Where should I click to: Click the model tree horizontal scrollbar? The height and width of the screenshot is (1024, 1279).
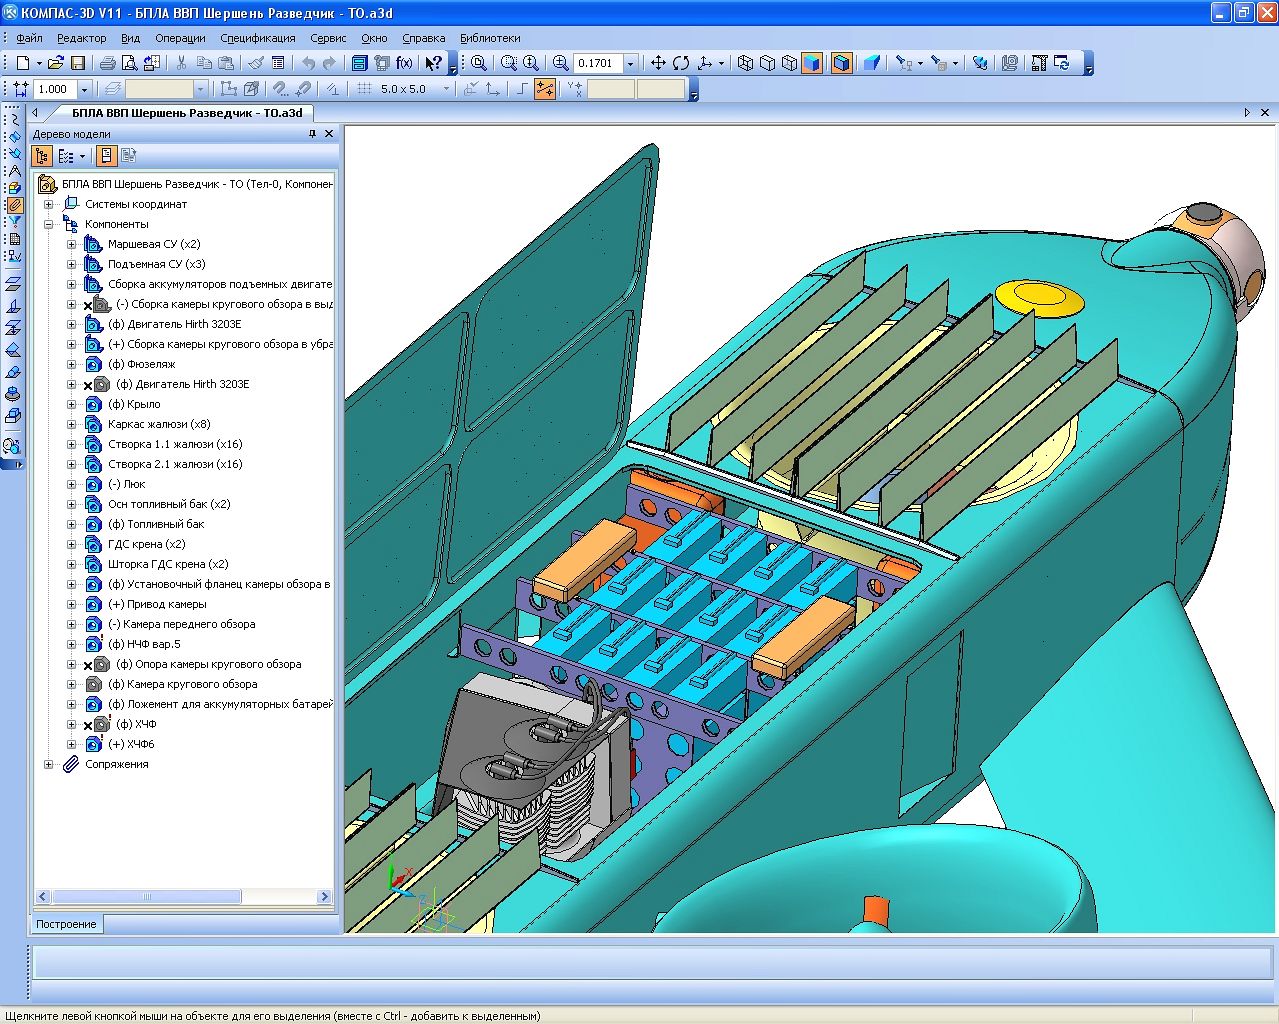(x=147, y=897)
